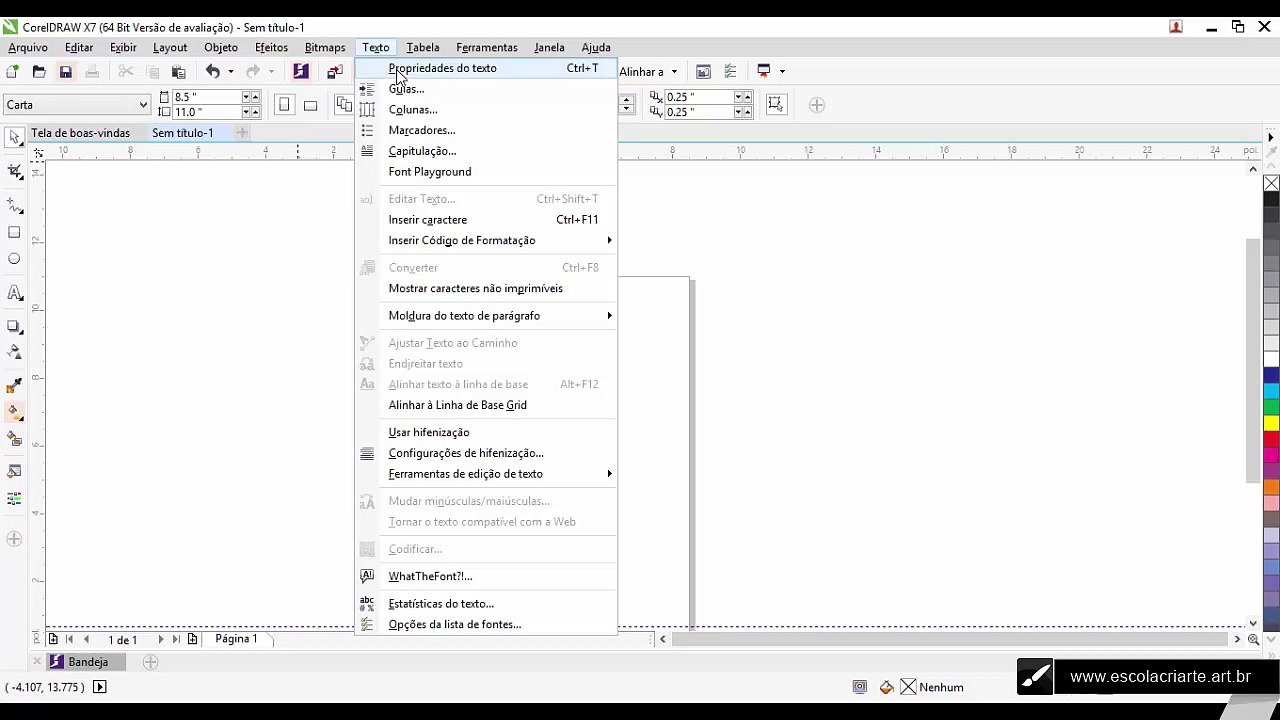Image resolution: width=1280 pixels, height=720 pixels.
Task: Activate the Text tool (letter A)
Action: coord(14,293)
